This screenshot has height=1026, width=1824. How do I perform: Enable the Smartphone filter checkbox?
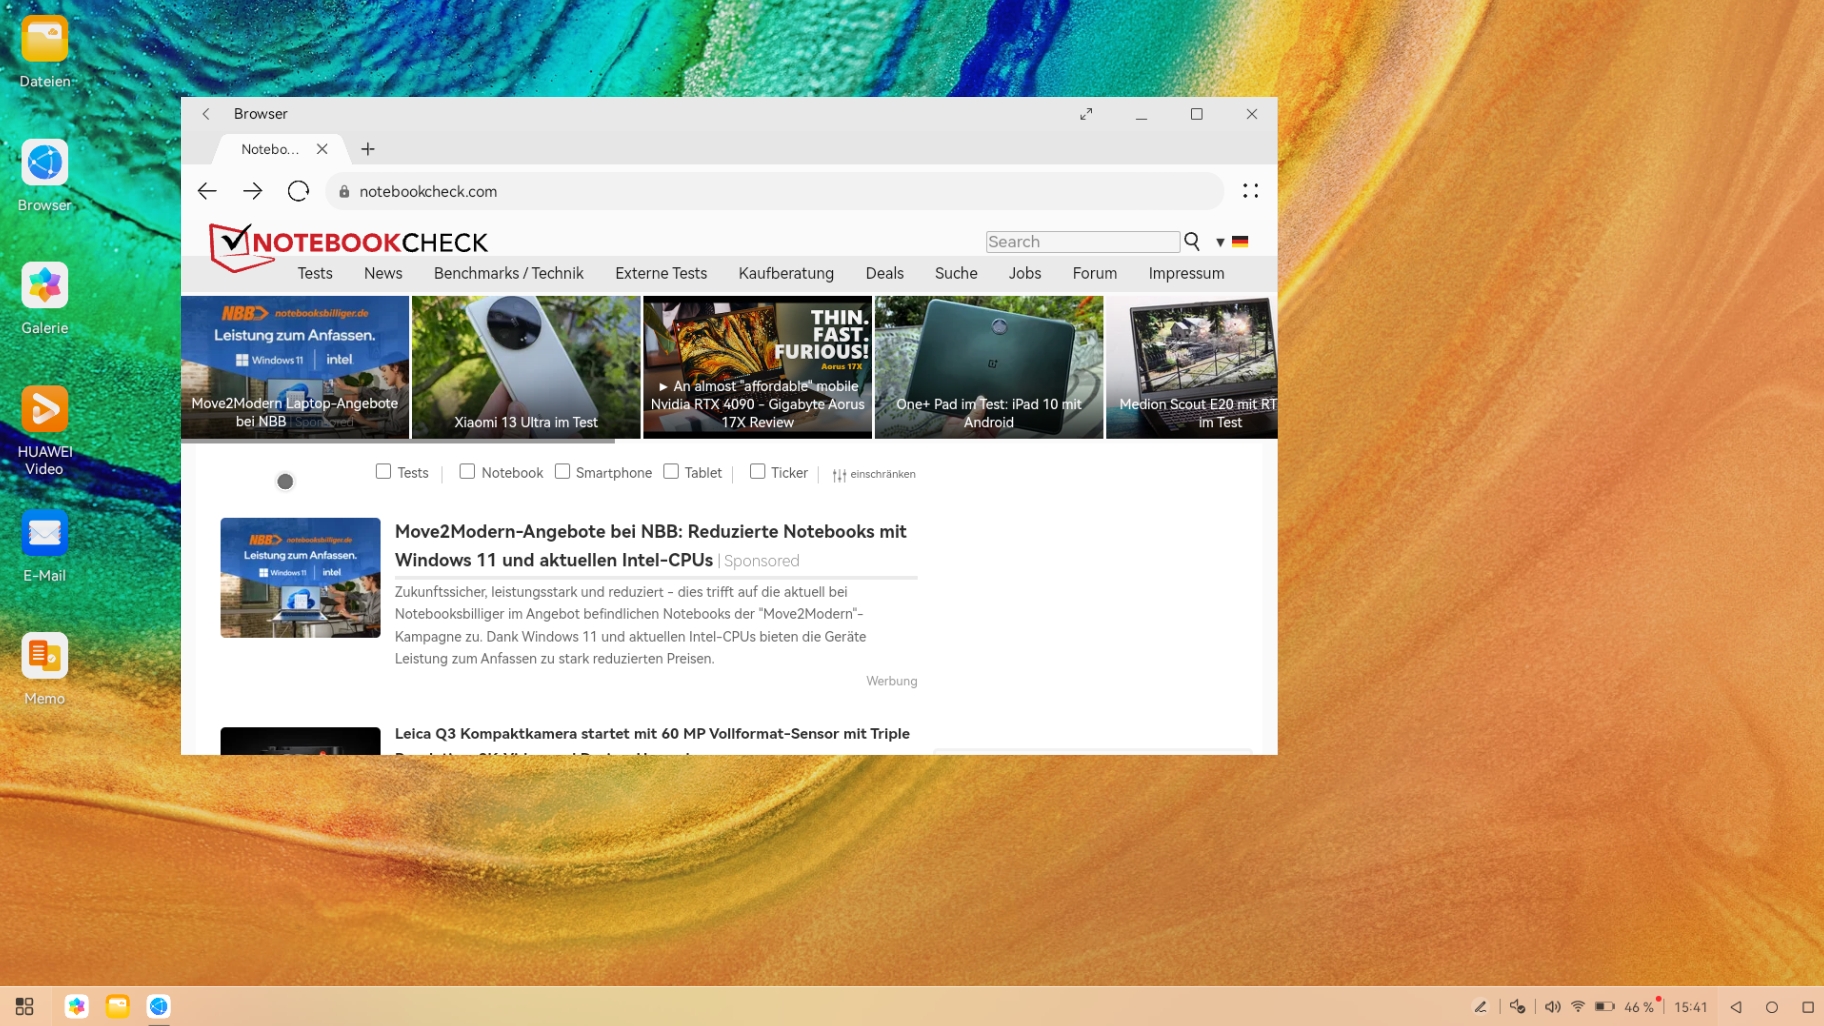pyautogui.click(x=562, y=471)
